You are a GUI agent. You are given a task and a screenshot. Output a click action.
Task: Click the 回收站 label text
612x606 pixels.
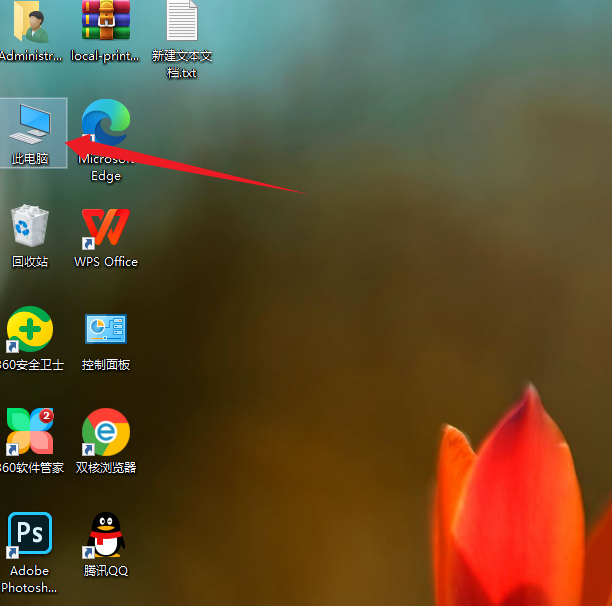pyautogui.click(x=30, y=261)
